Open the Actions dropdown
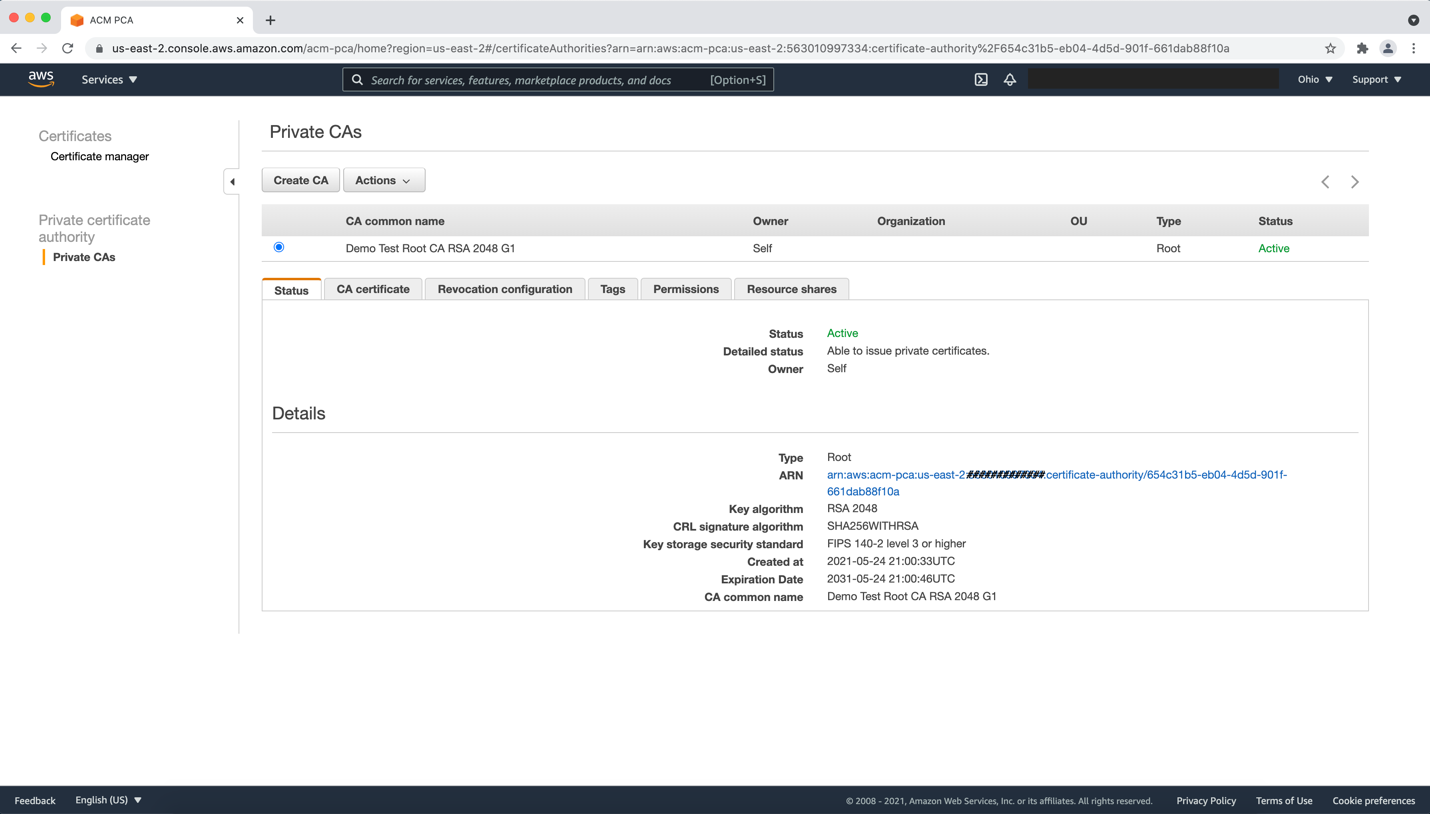Viewport: 1430px width, 814px height. [383, 180]
